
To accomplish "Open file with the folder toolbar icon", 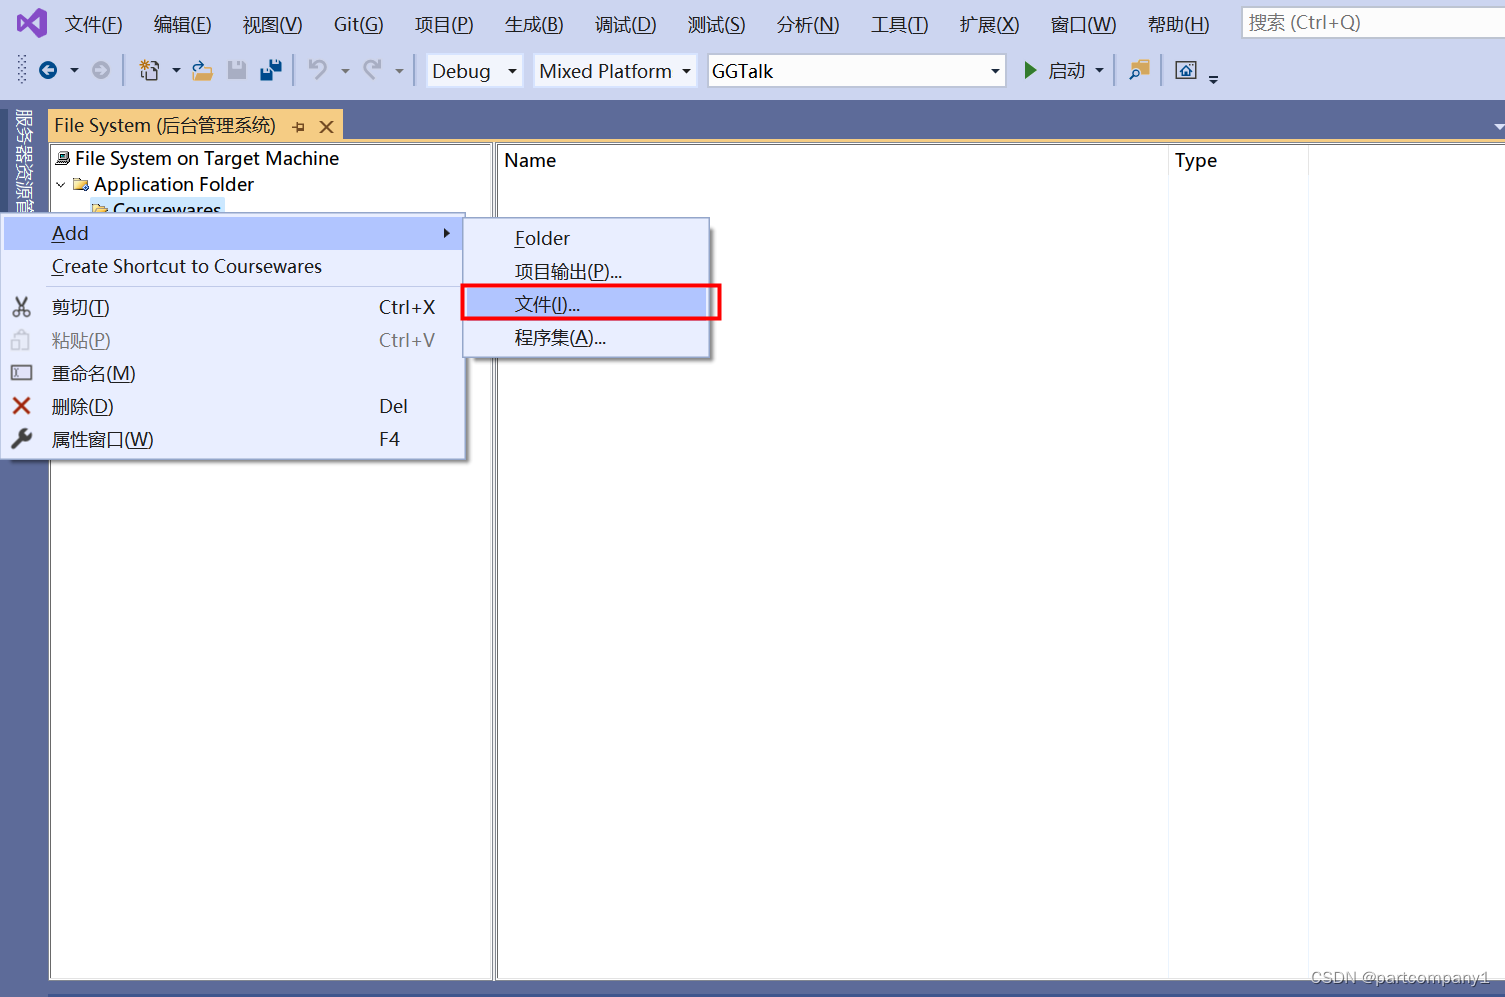I will 202,70.
